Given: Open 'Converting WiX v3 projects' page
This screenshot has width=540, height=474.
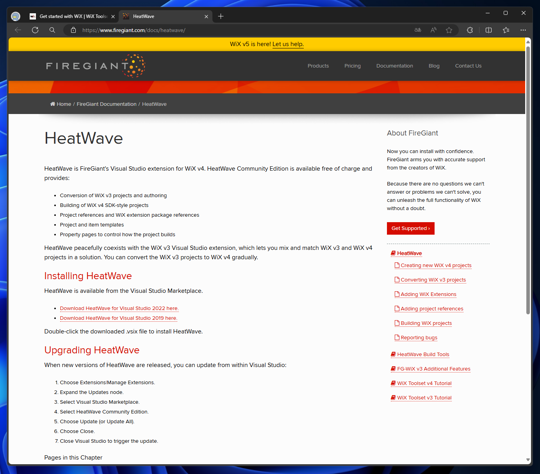Looking at the screenshot, I should point(430,280).
